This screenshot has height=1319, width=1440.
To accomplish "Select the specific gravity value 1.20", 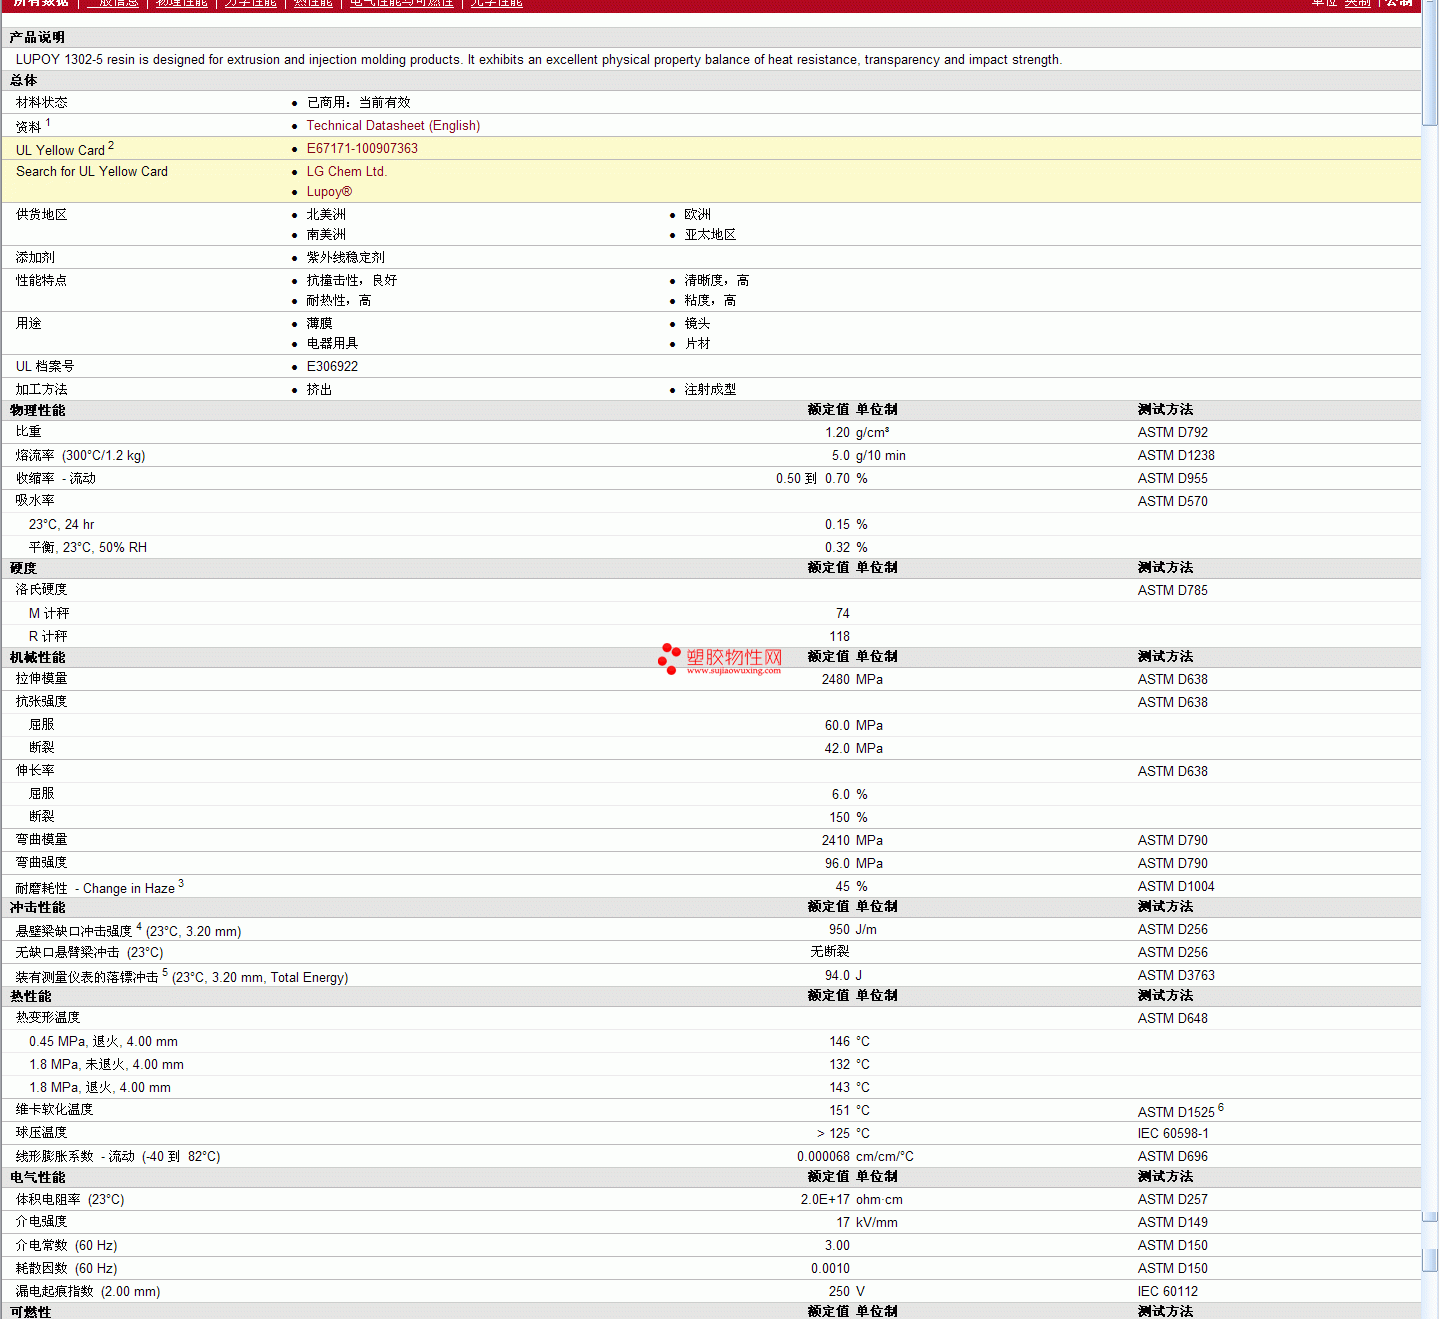I will [x=837, y=433].
